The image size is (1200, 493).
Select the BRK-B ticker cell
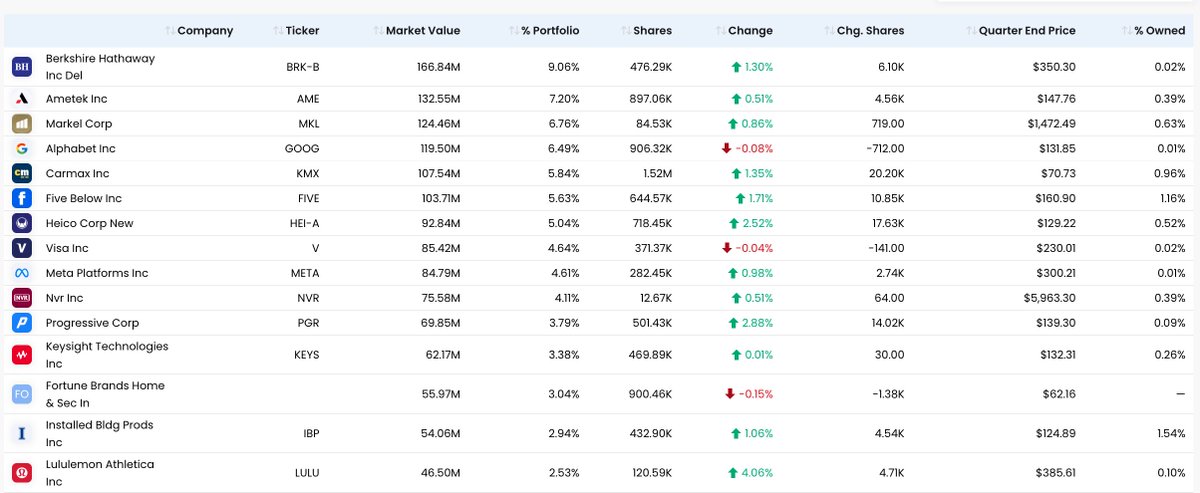[303, 67]
